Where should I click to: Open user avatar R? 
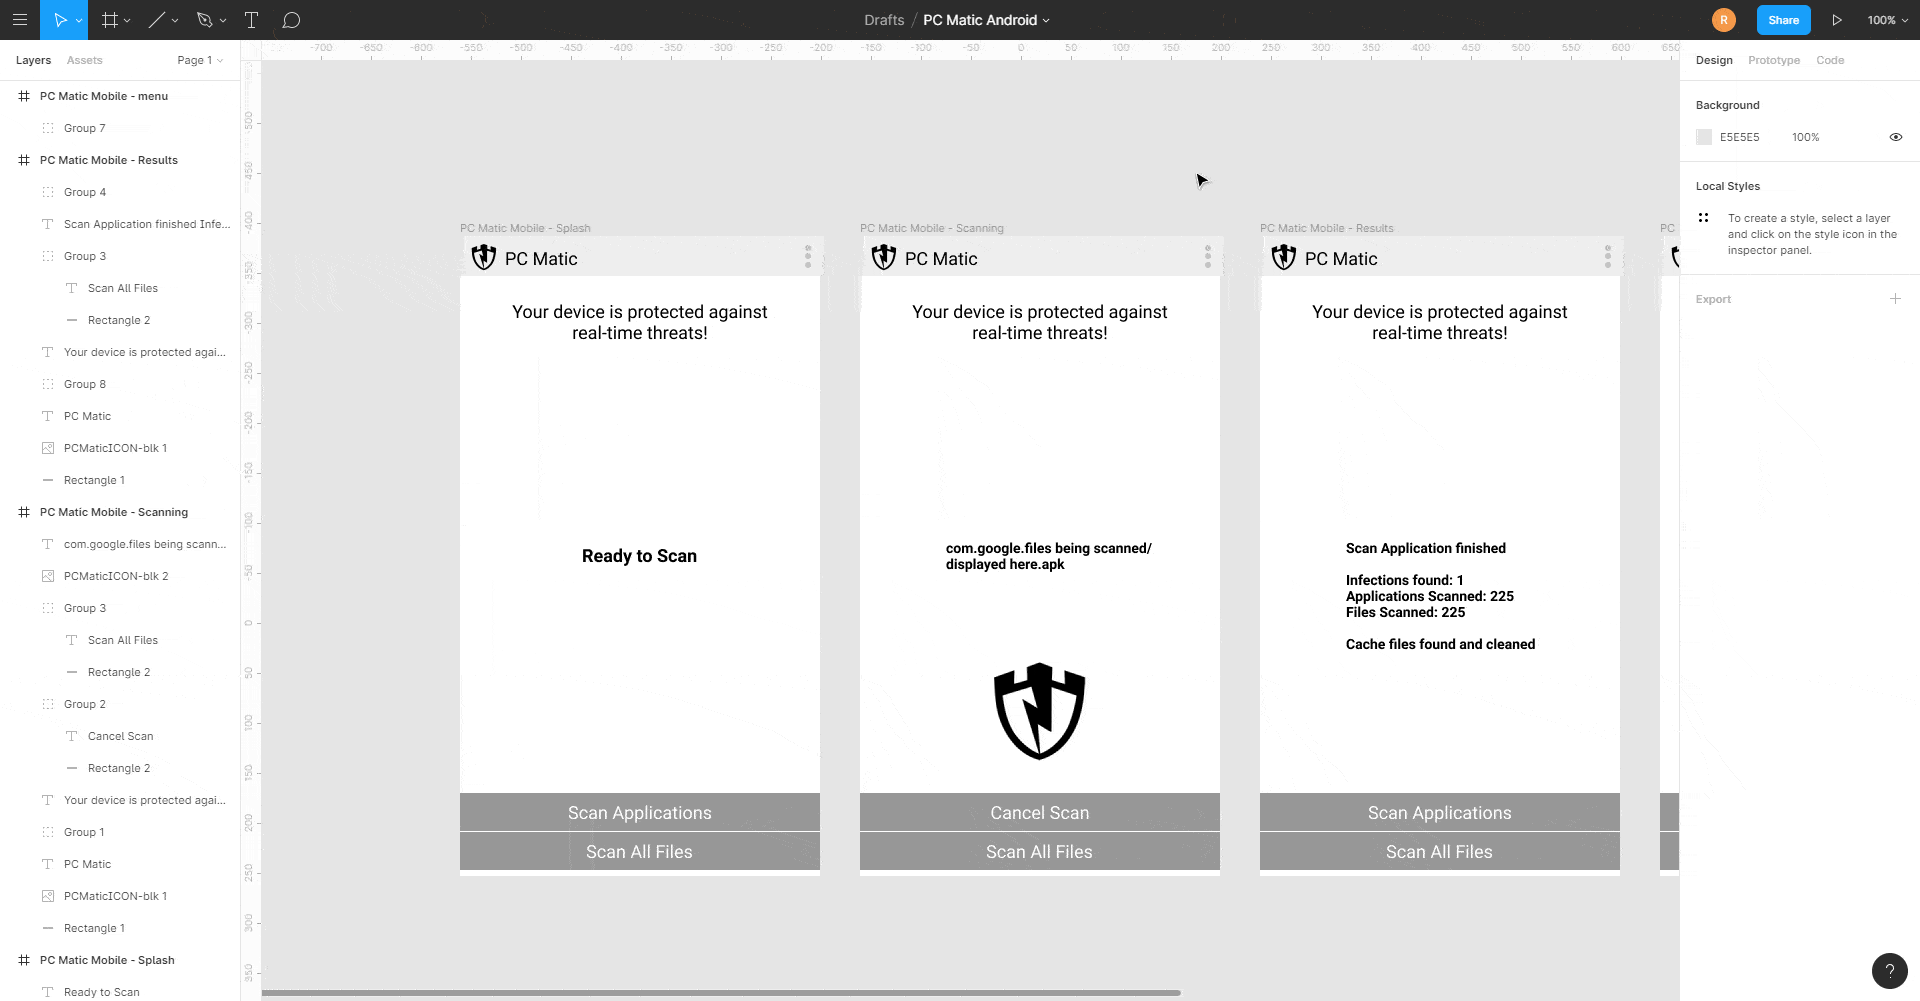coord(1724,20)
